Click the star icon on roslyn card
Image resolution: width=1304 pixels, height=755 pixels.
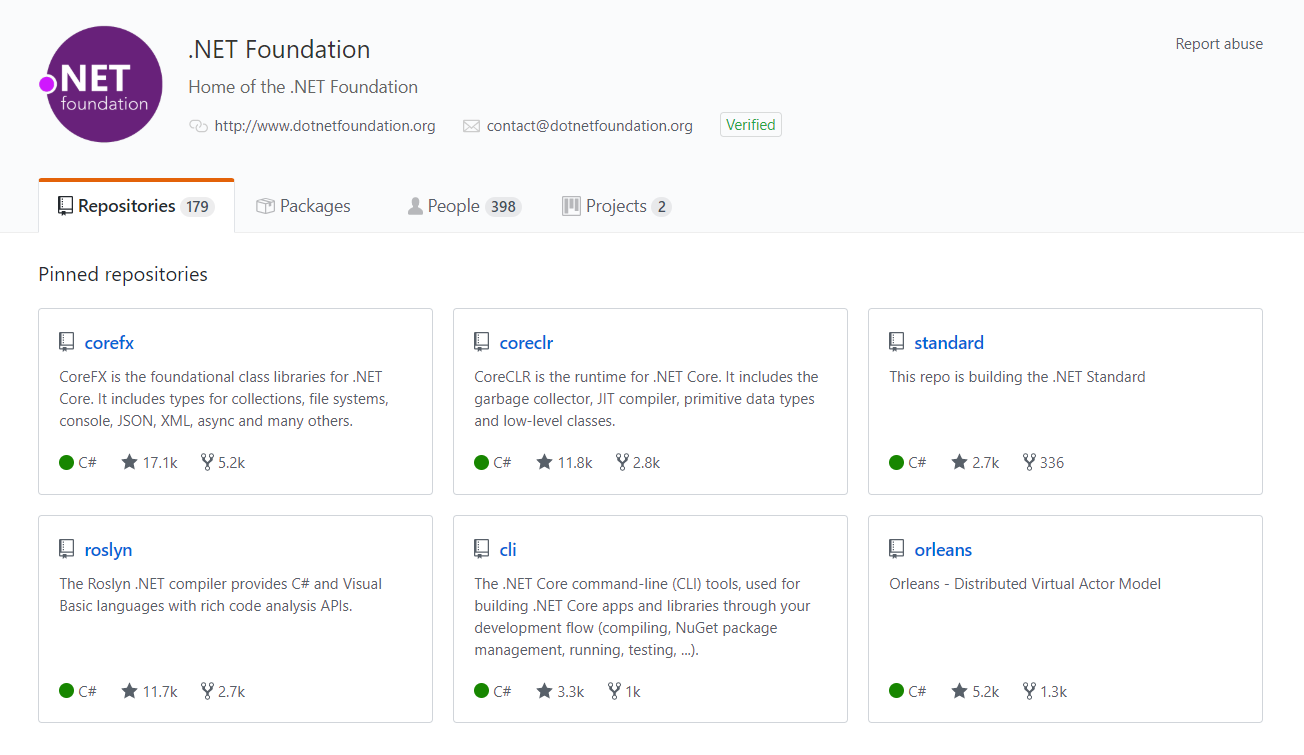[x=129, y=691]
